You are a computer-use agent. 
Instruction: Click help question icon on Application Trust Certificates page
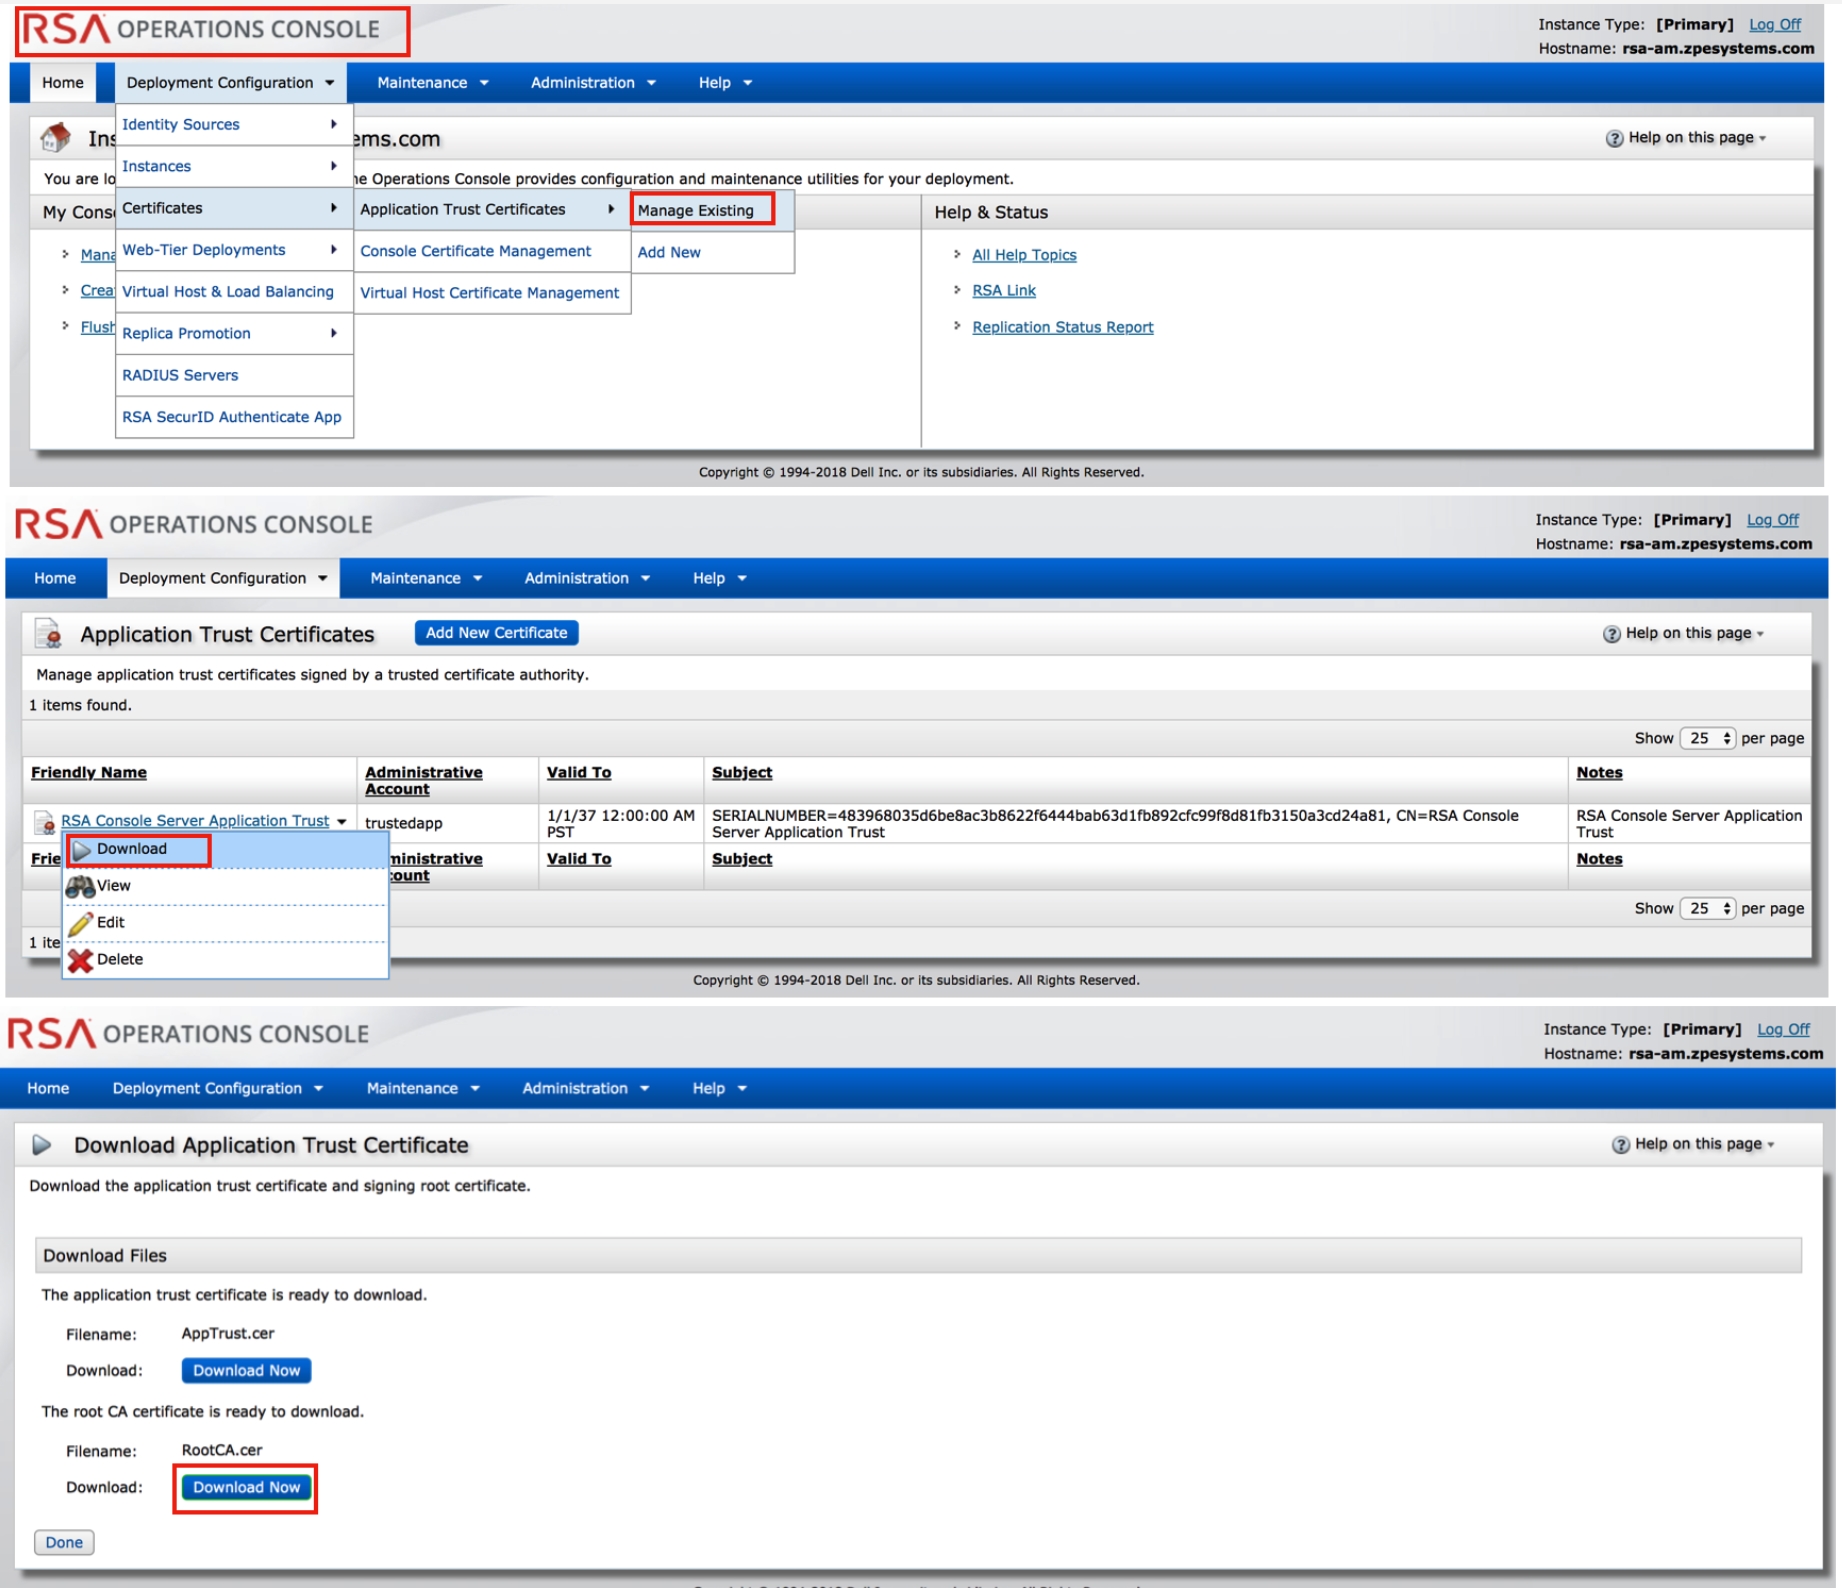click(1611, 634)
